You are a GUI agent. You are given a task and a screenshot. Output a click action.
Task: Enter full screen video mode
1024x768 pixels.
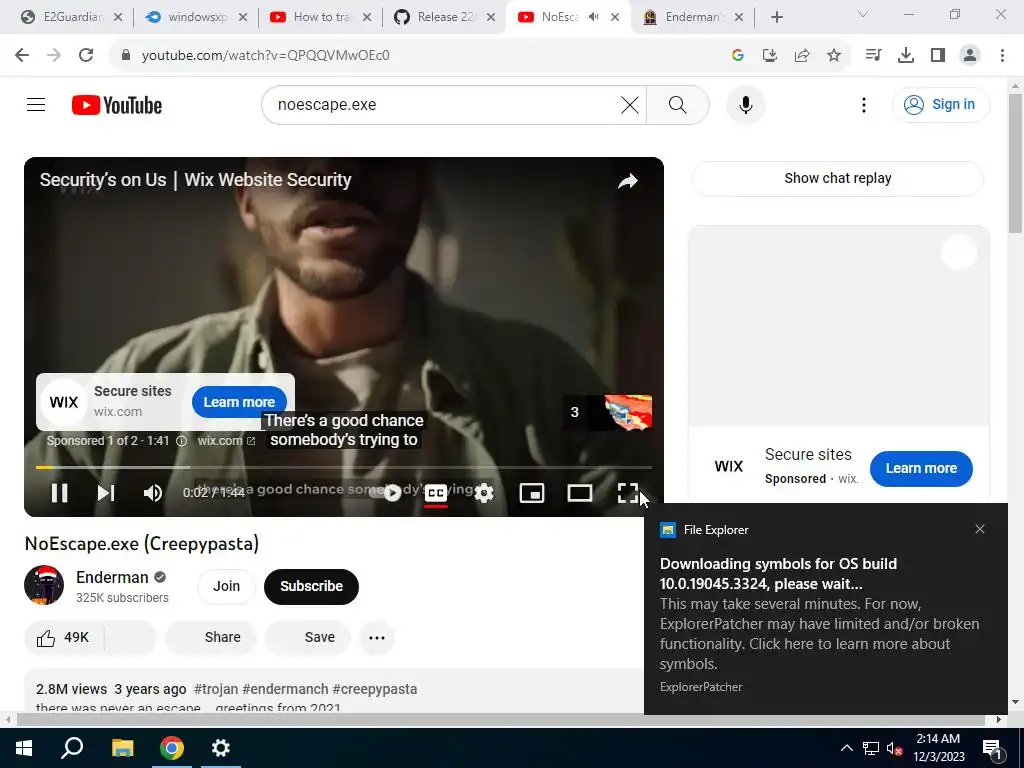point(628,493)
